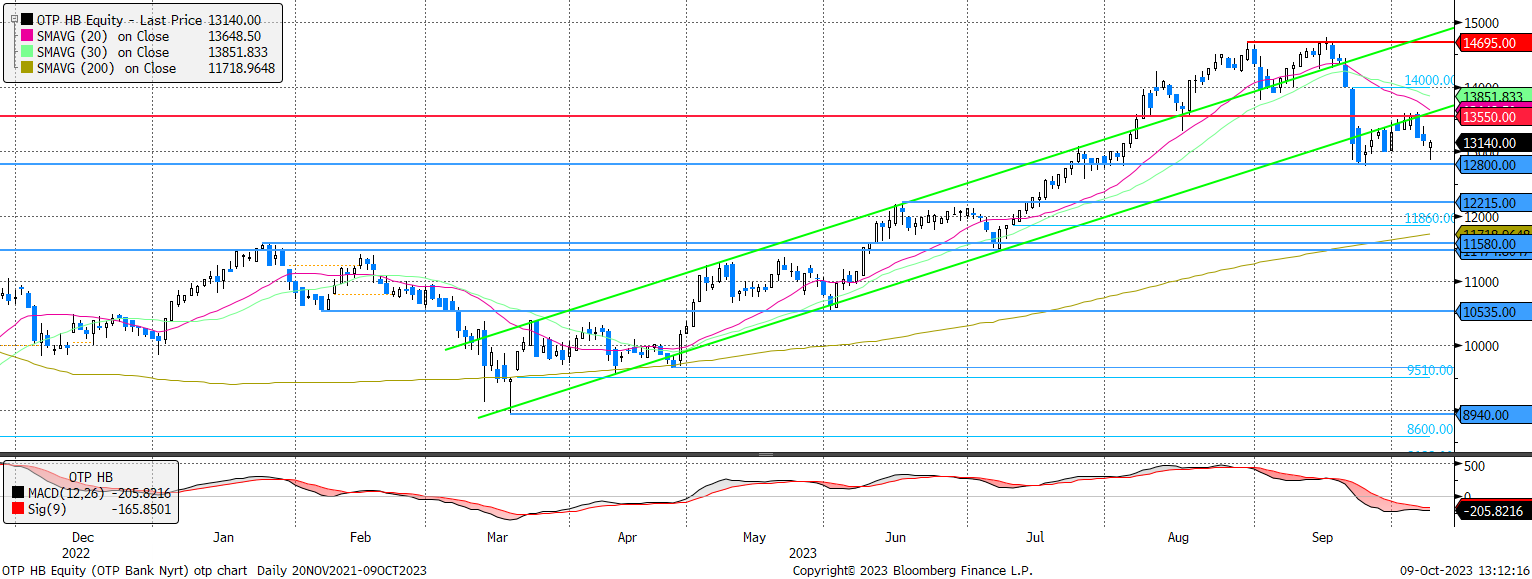Click the 11718.9648 value in the legend

241,68
